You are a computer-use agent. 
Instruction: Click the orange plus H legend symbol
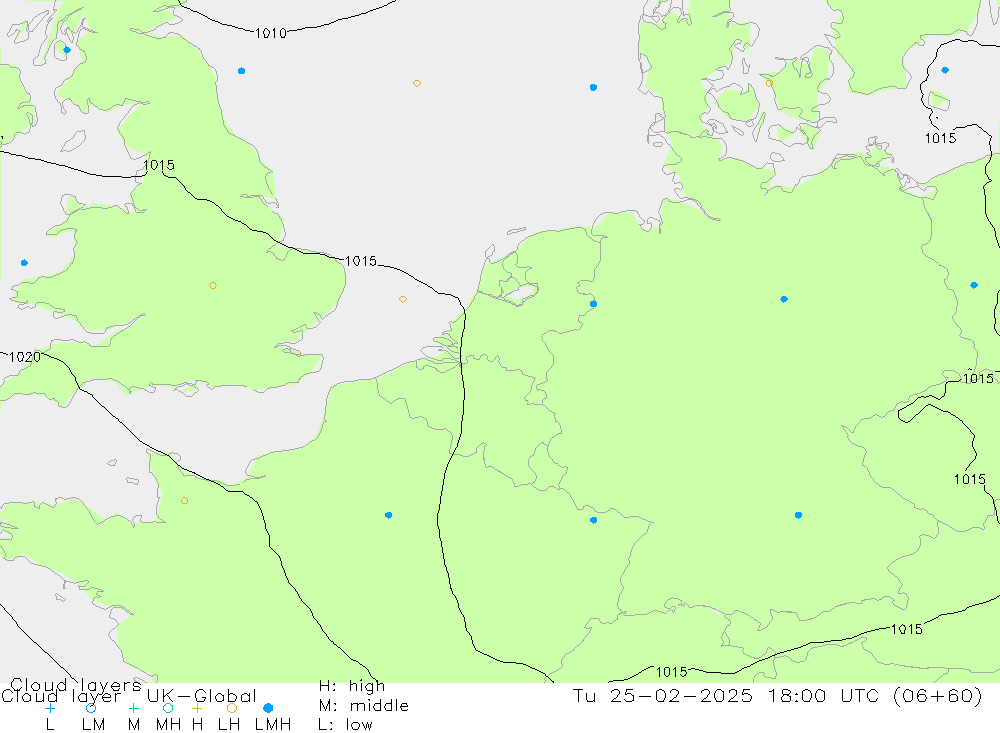click(197, 708)
